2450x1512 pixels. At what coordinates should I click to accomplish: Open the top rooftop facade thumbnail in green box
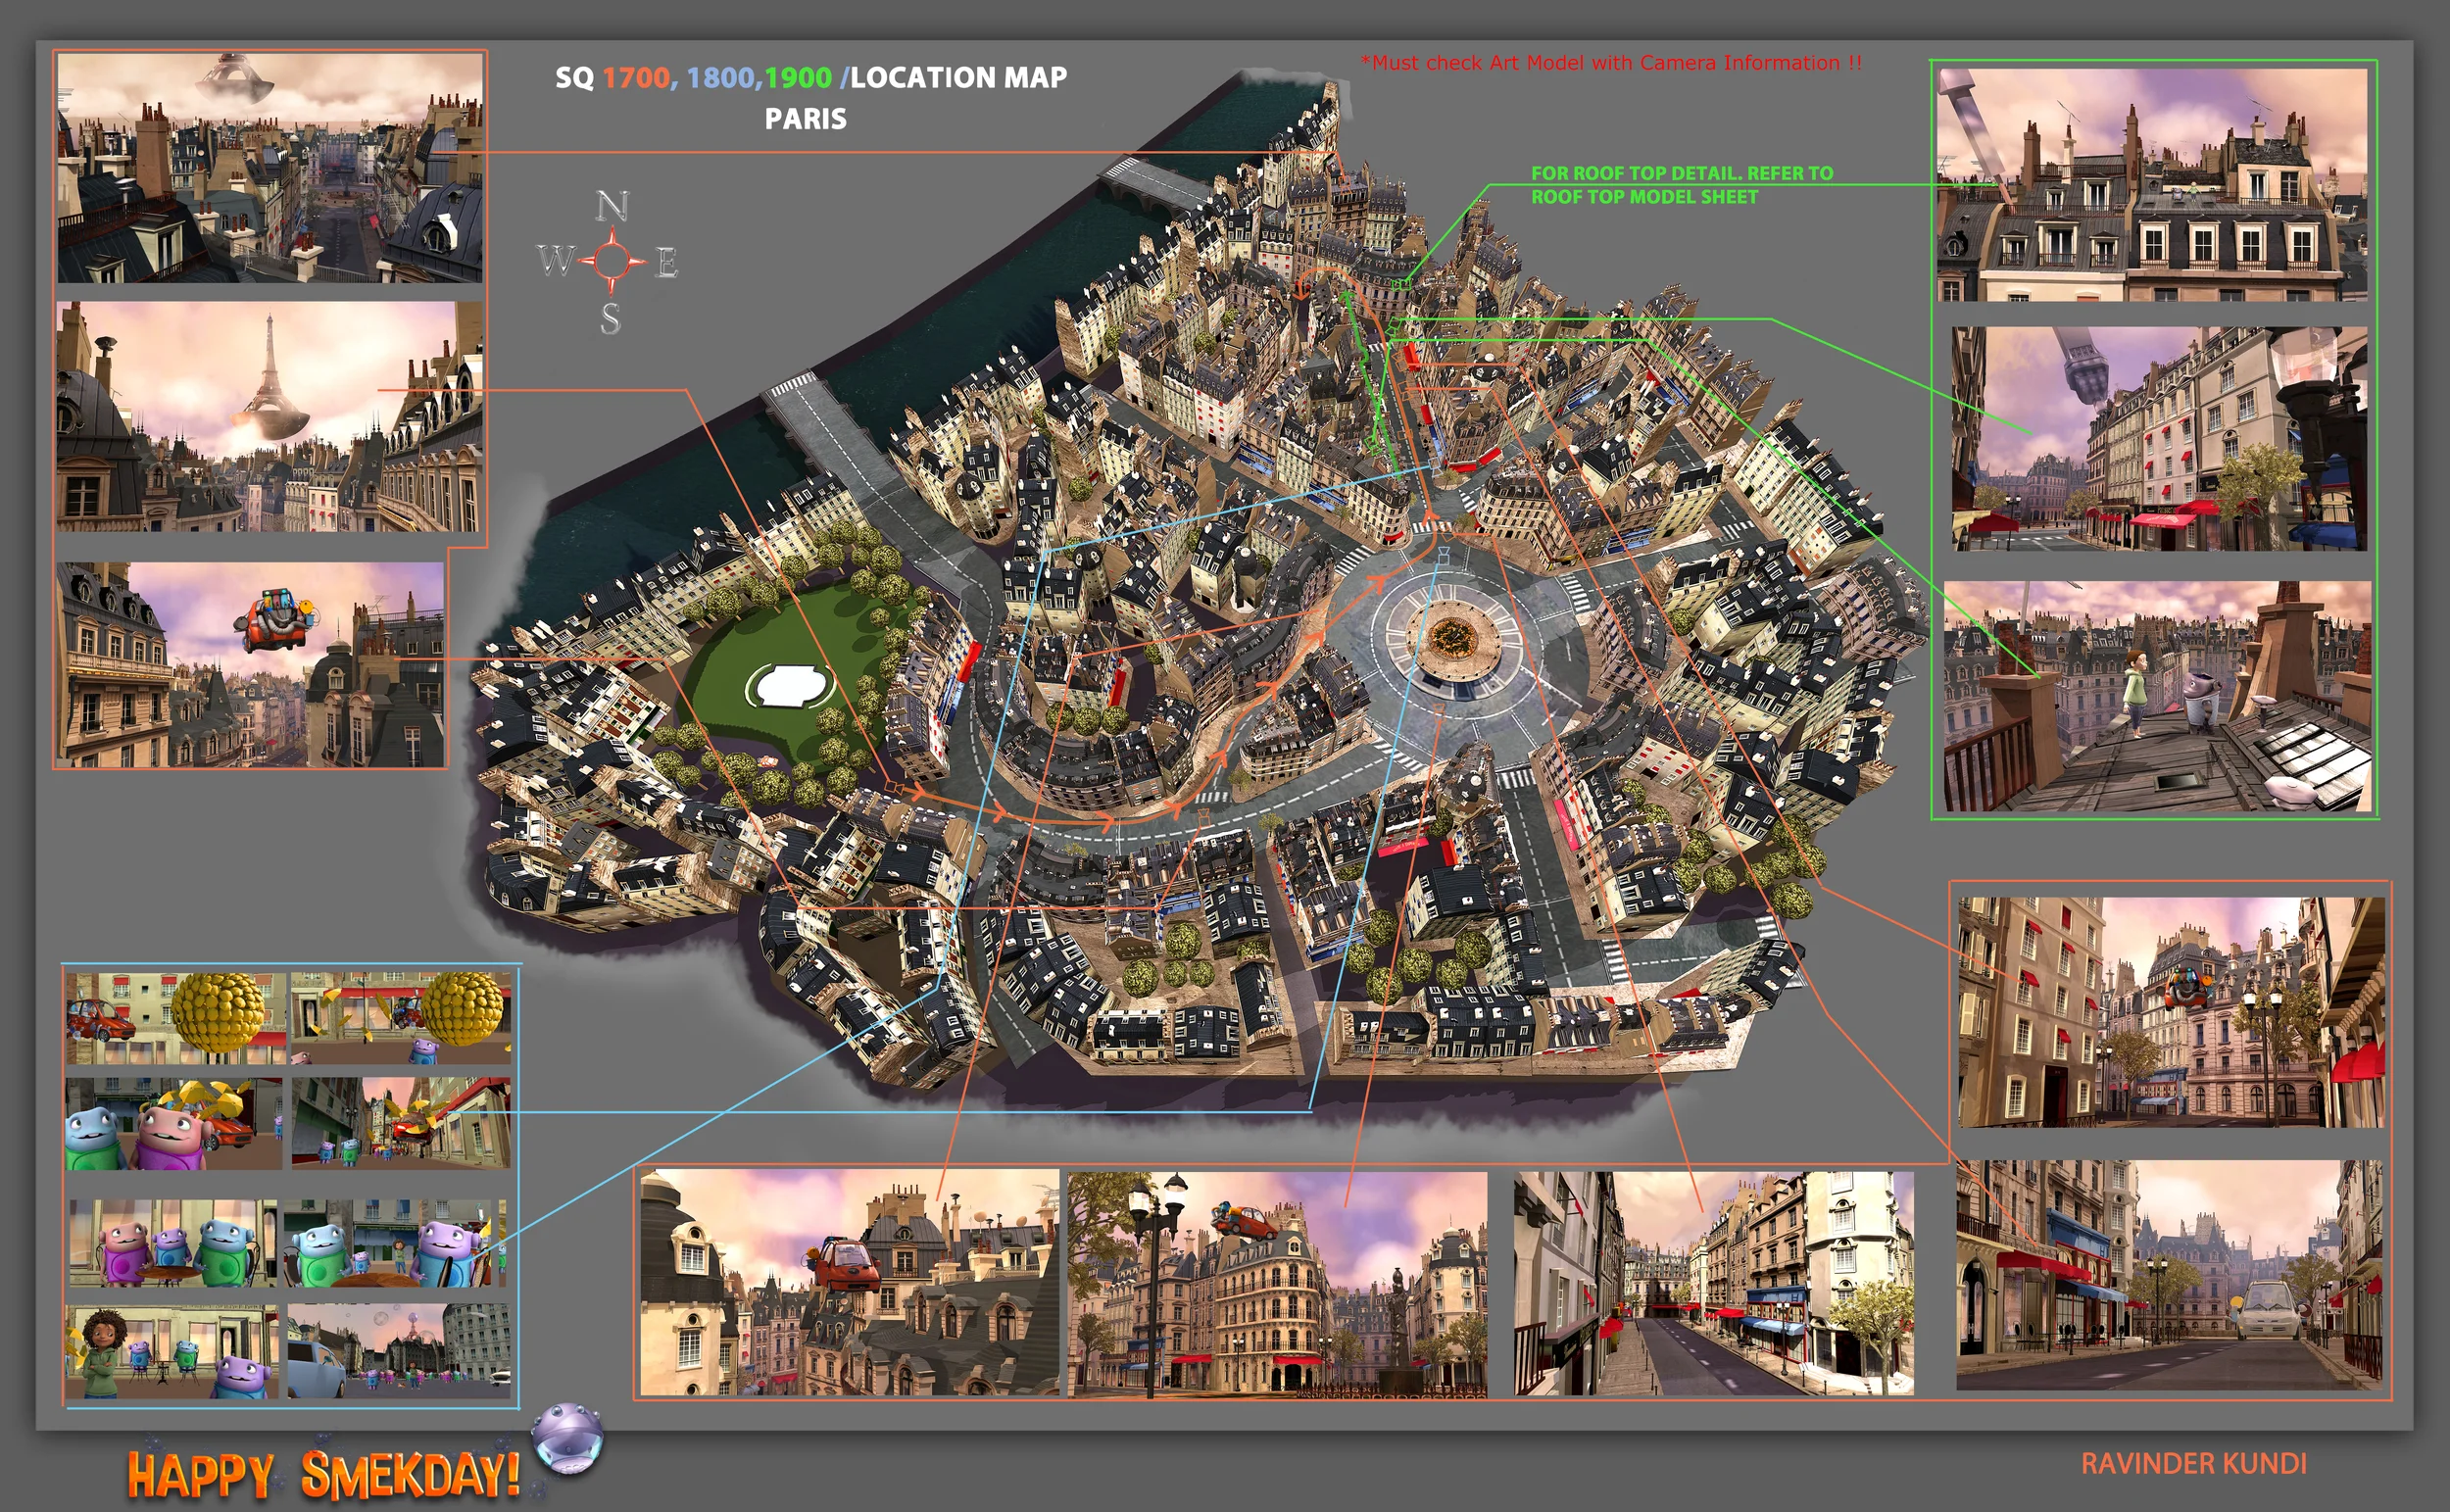click(x=2152, y=184)
